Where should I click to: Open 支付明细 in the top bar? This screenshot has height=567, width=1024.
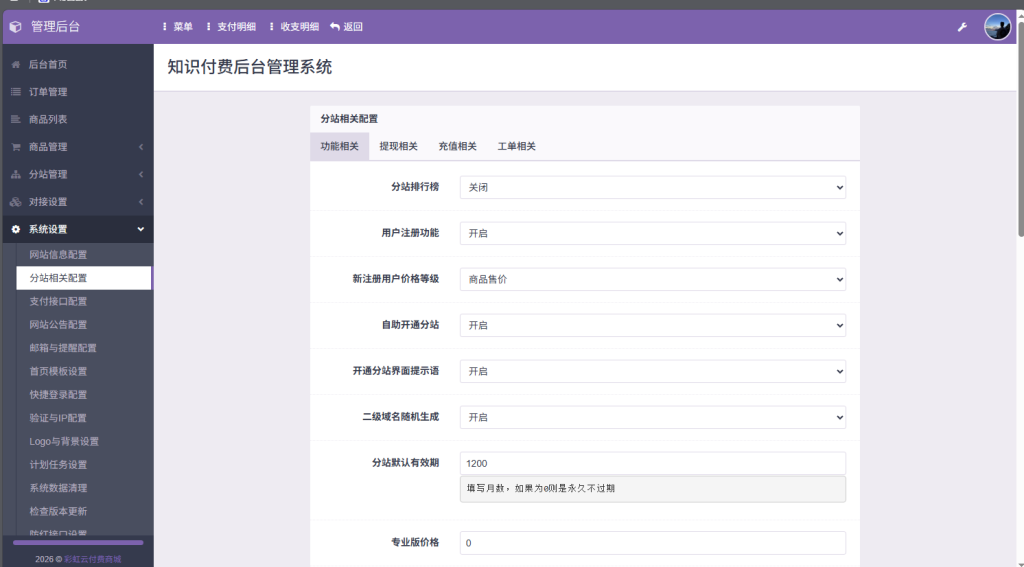click(236, 27)
